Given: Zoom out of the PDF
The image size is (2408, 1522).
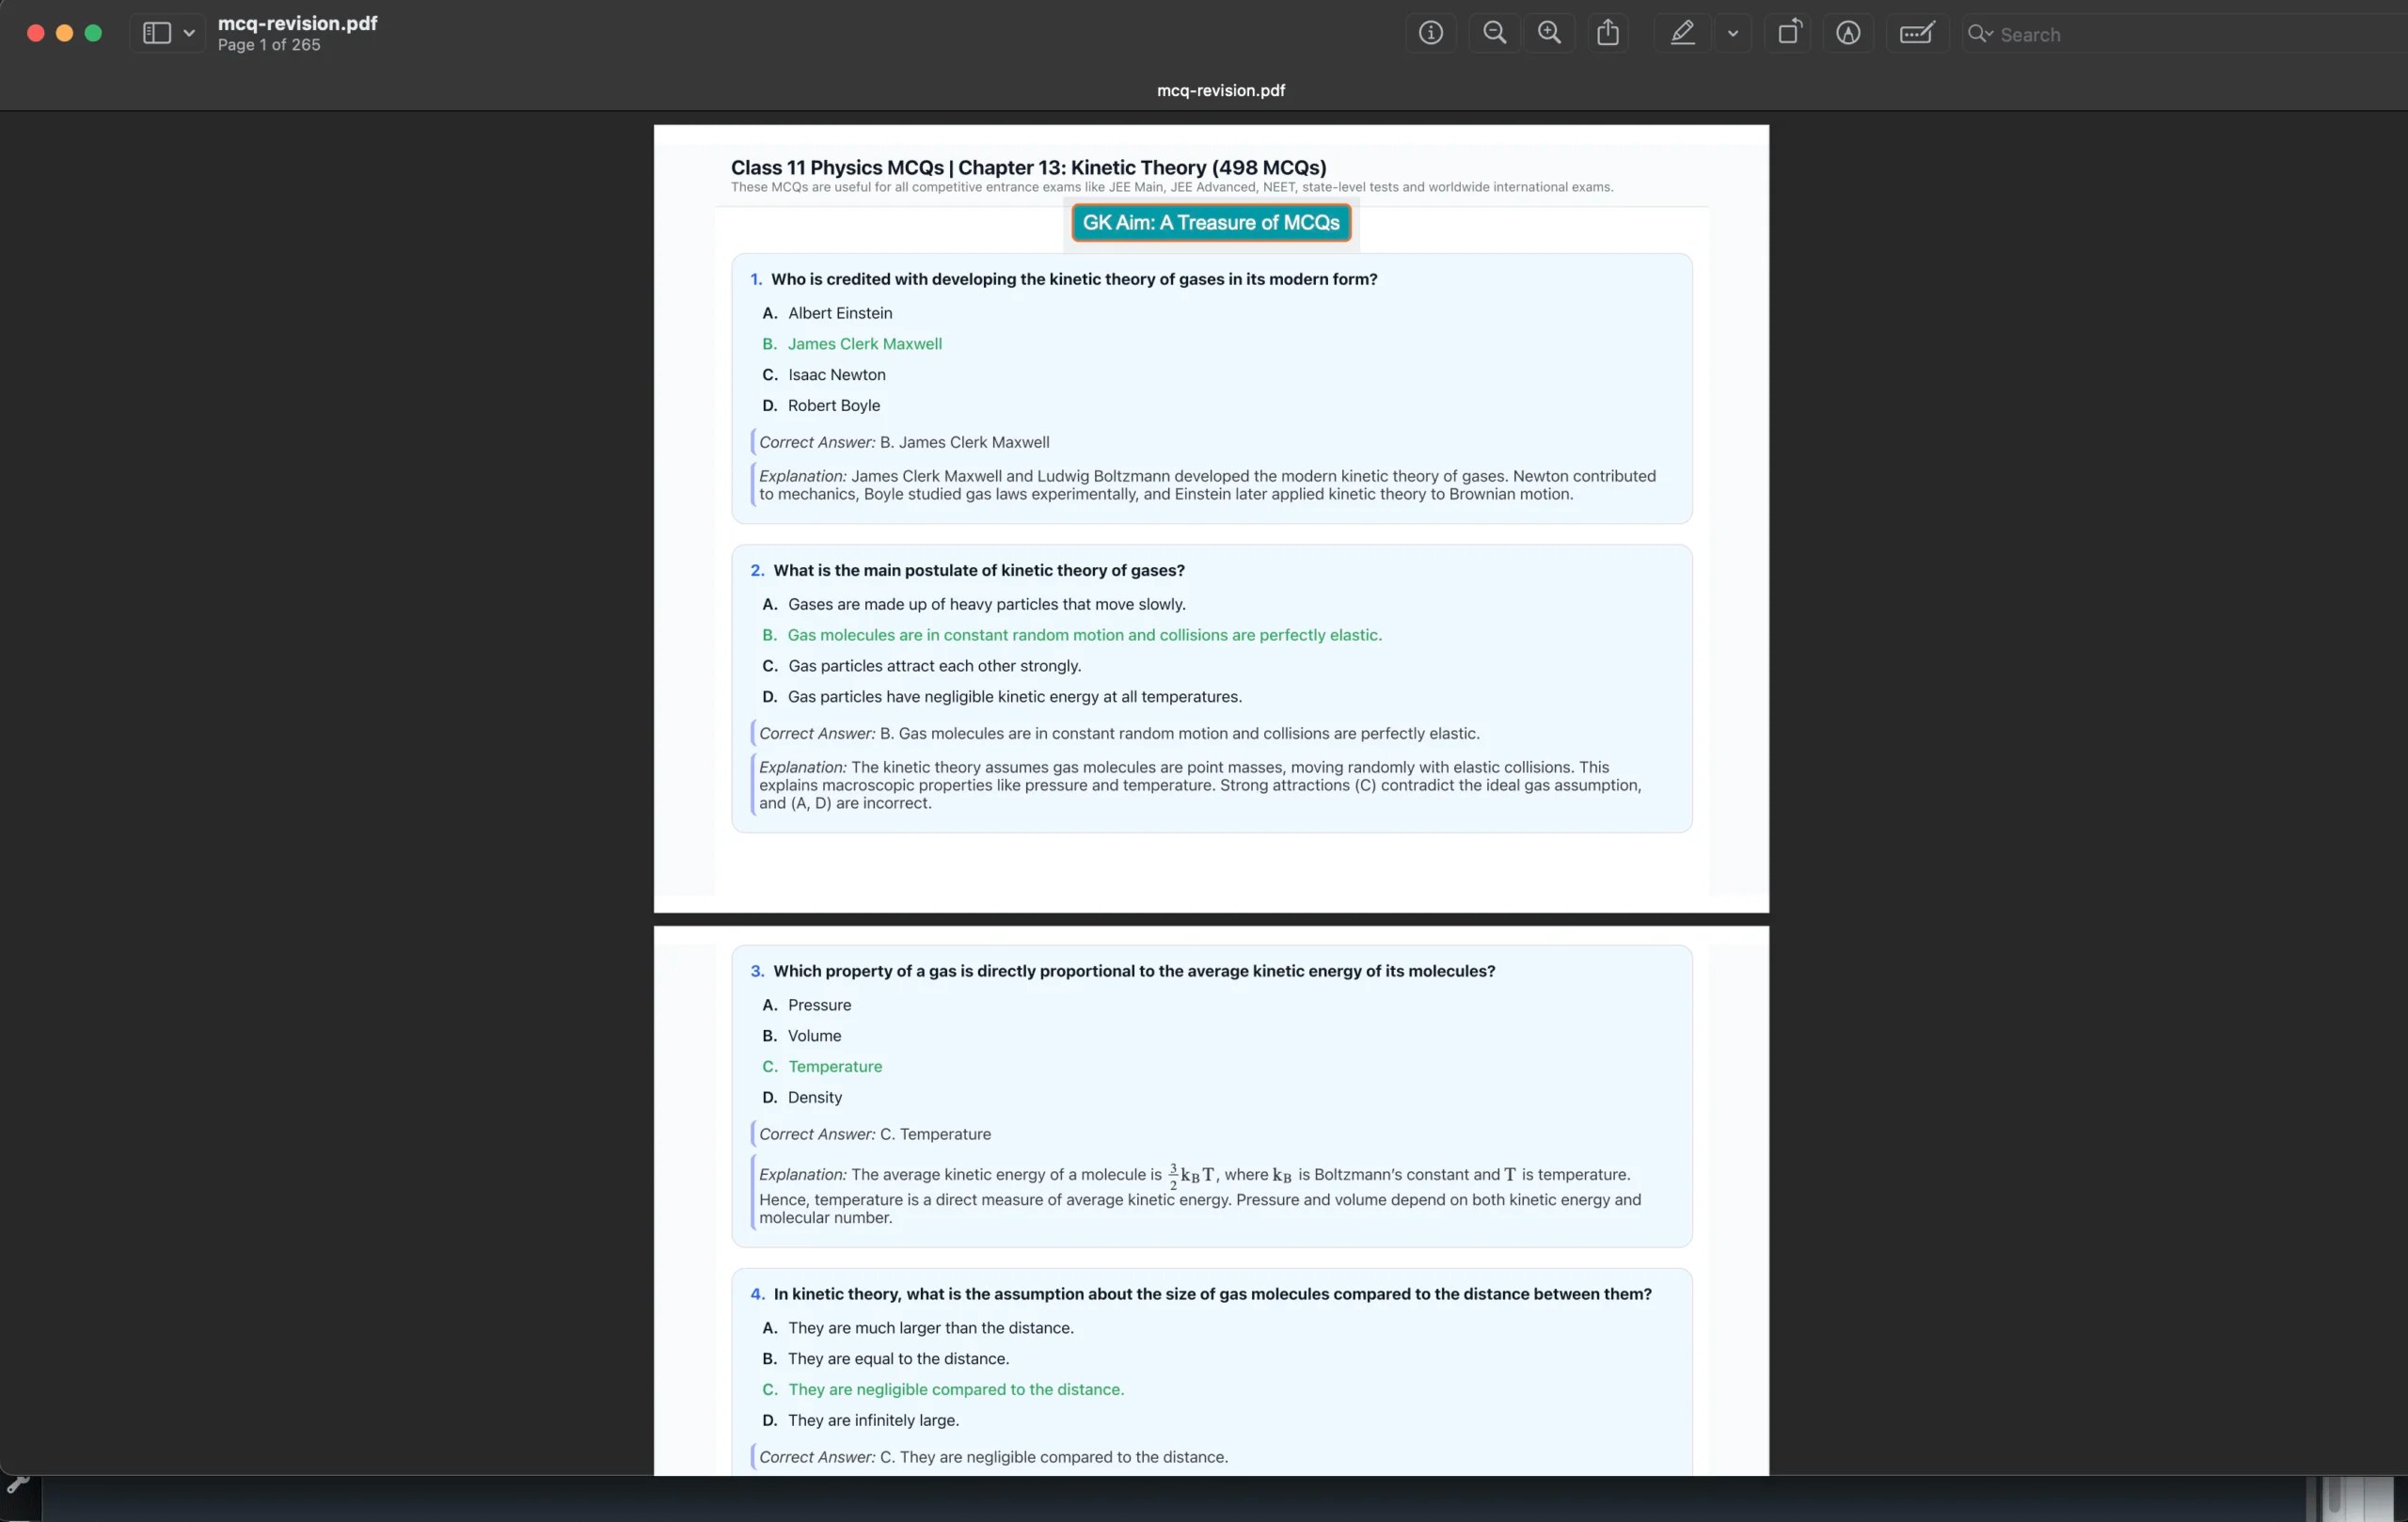Looking at the screenshot, I should click(x=1494, y=33).
